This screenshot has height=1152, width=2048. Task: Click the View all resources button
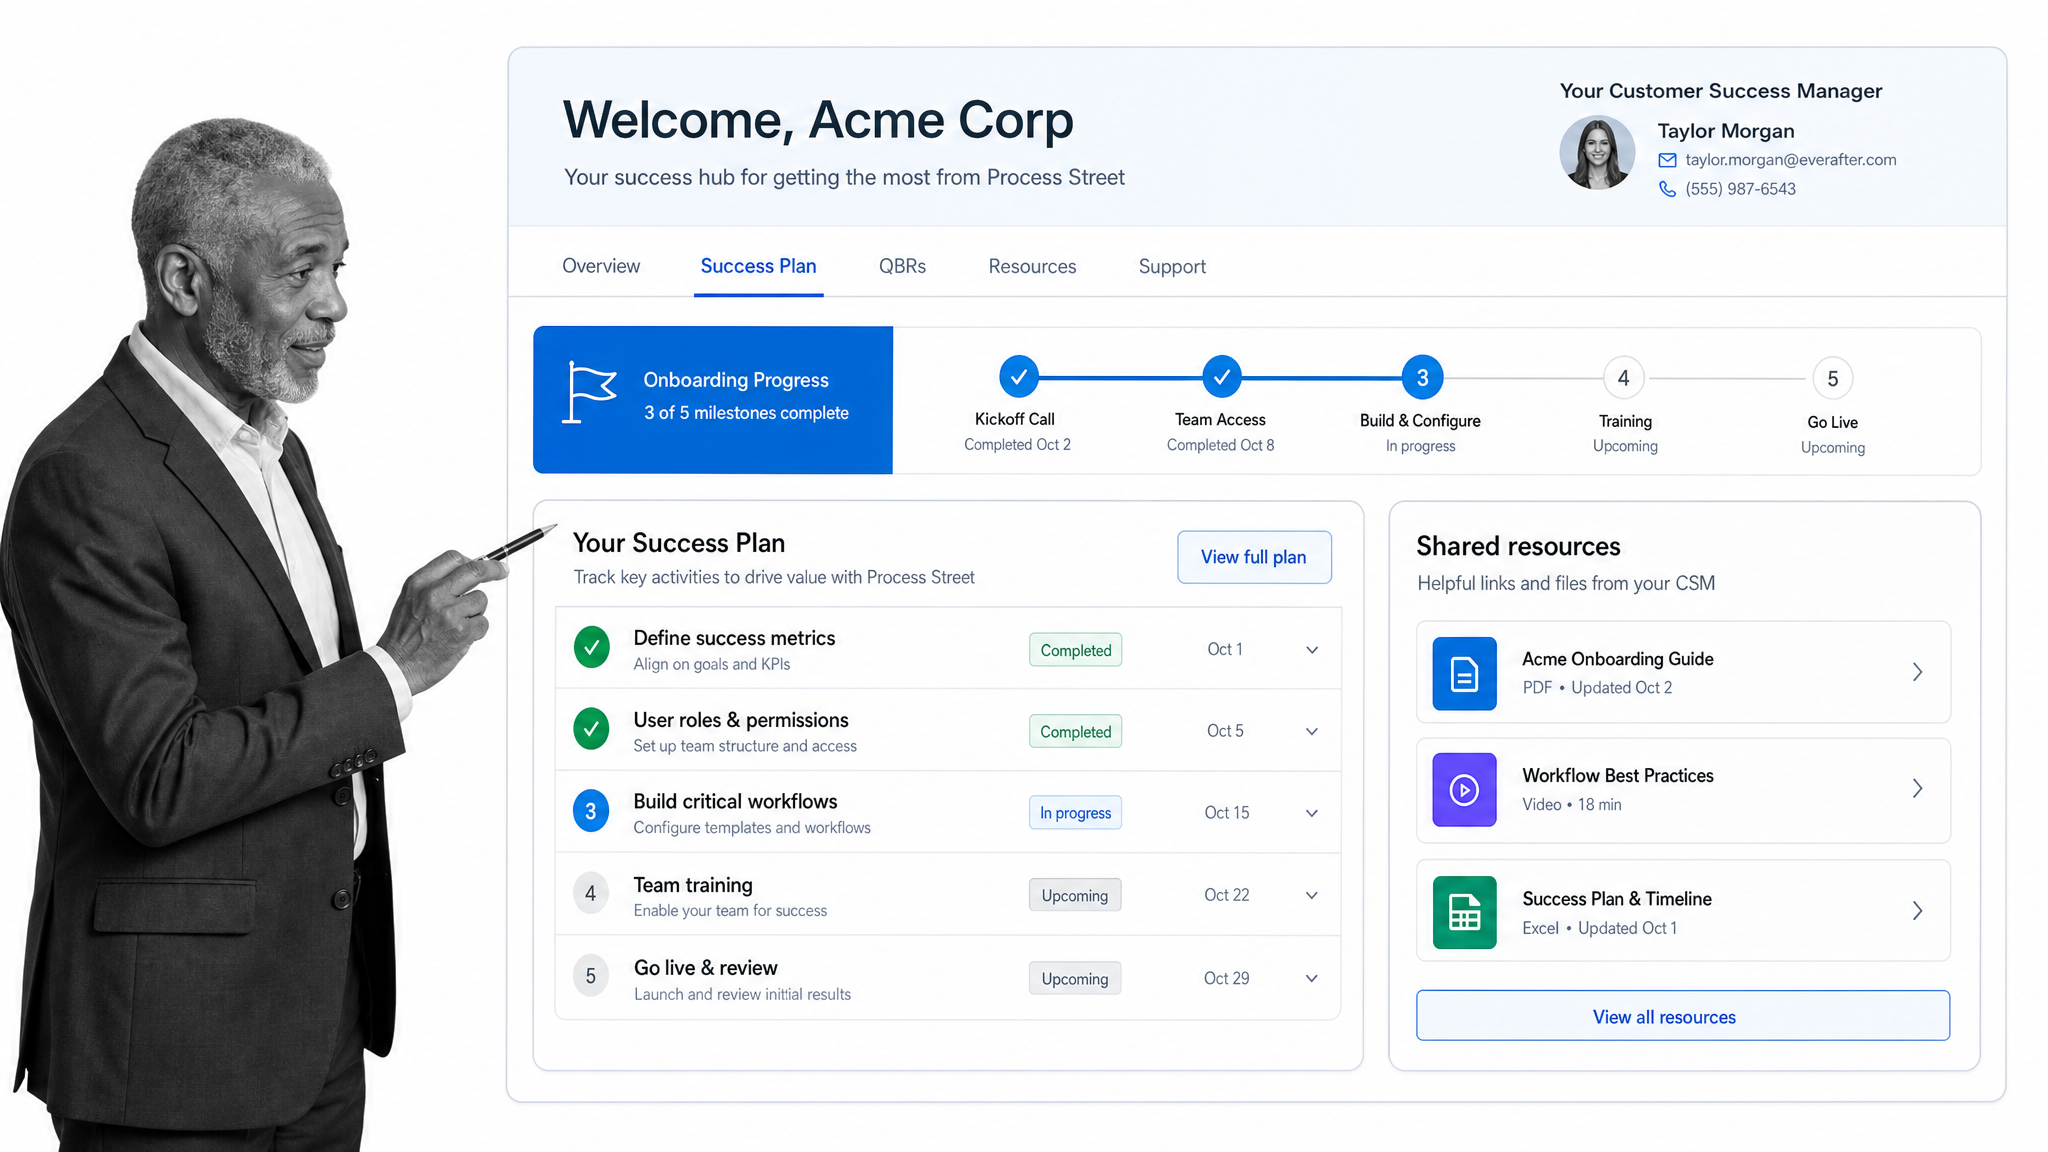click(1683, 1016)
